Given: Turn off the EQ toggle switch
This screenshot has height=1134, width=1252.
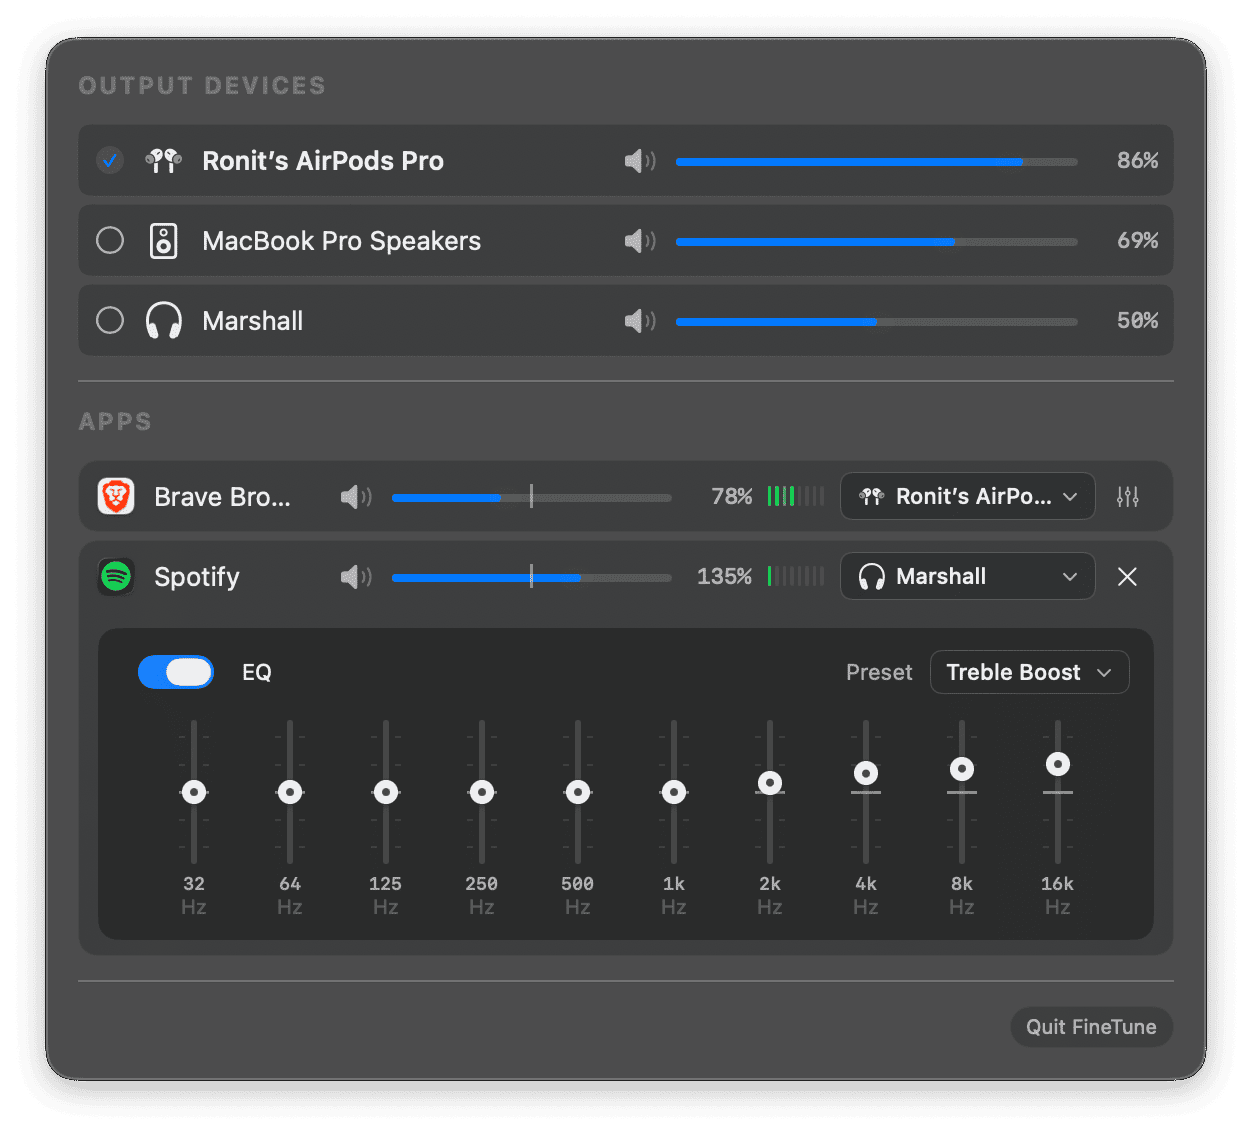Looking at the screenshot, I should coord(176,672).
